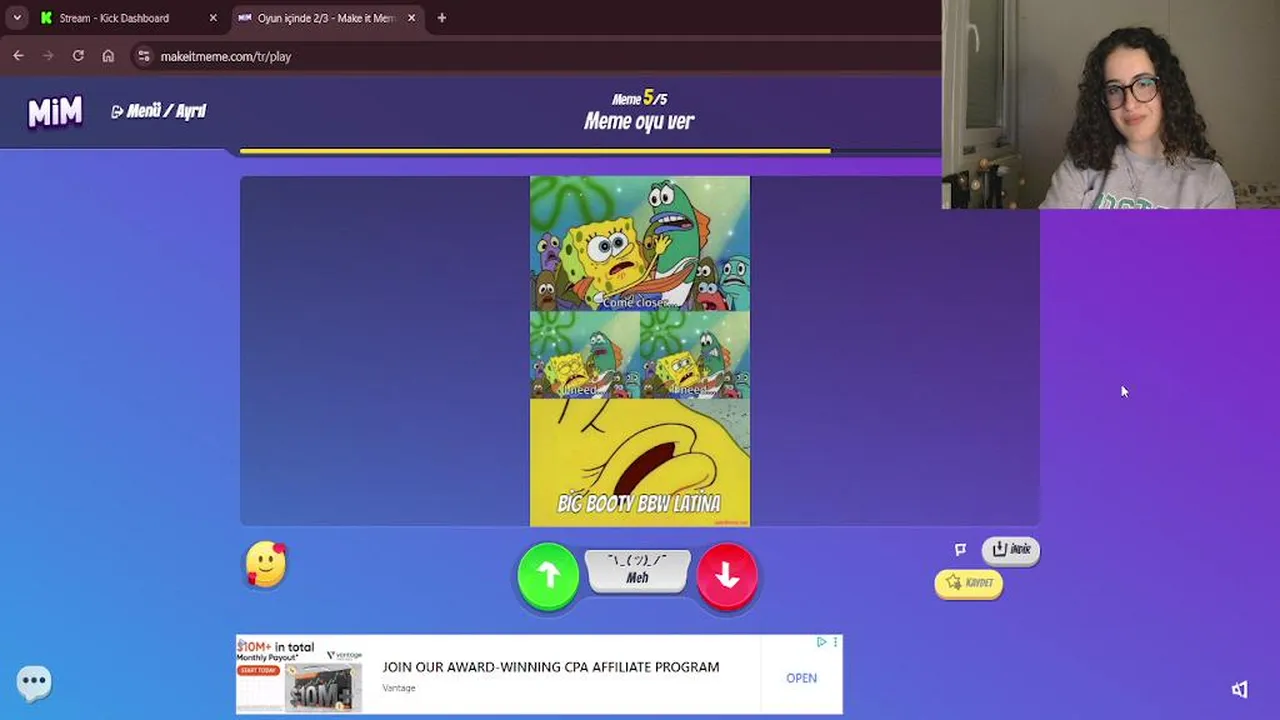The width and height of the screenshot is (1280, 720).
Task: Expand the tab search dropdown
Action: coord(17,18)
